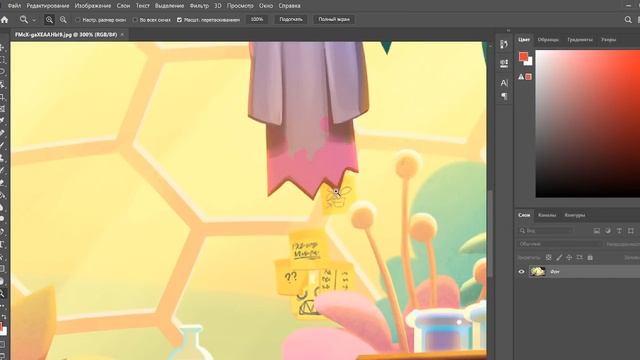Click the Подогнать button

point(291,20)
